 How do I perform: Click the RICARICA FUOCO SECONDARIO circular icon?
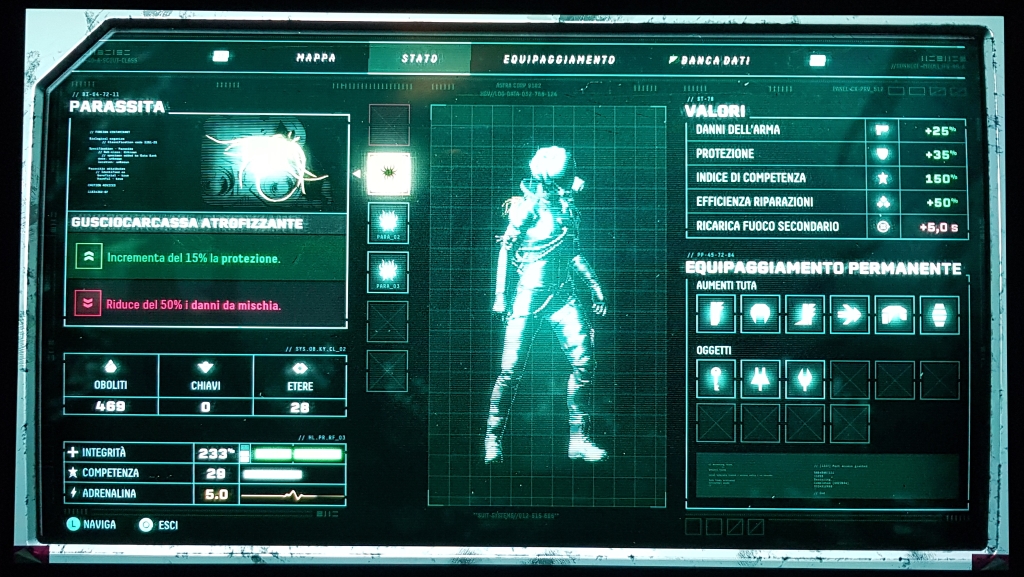click(x=882, y=226)
